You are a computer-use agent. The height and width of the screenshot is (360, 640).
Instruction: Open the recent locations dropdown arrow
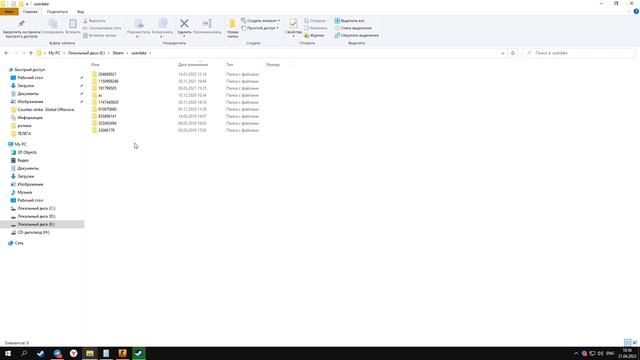(24, 53)
